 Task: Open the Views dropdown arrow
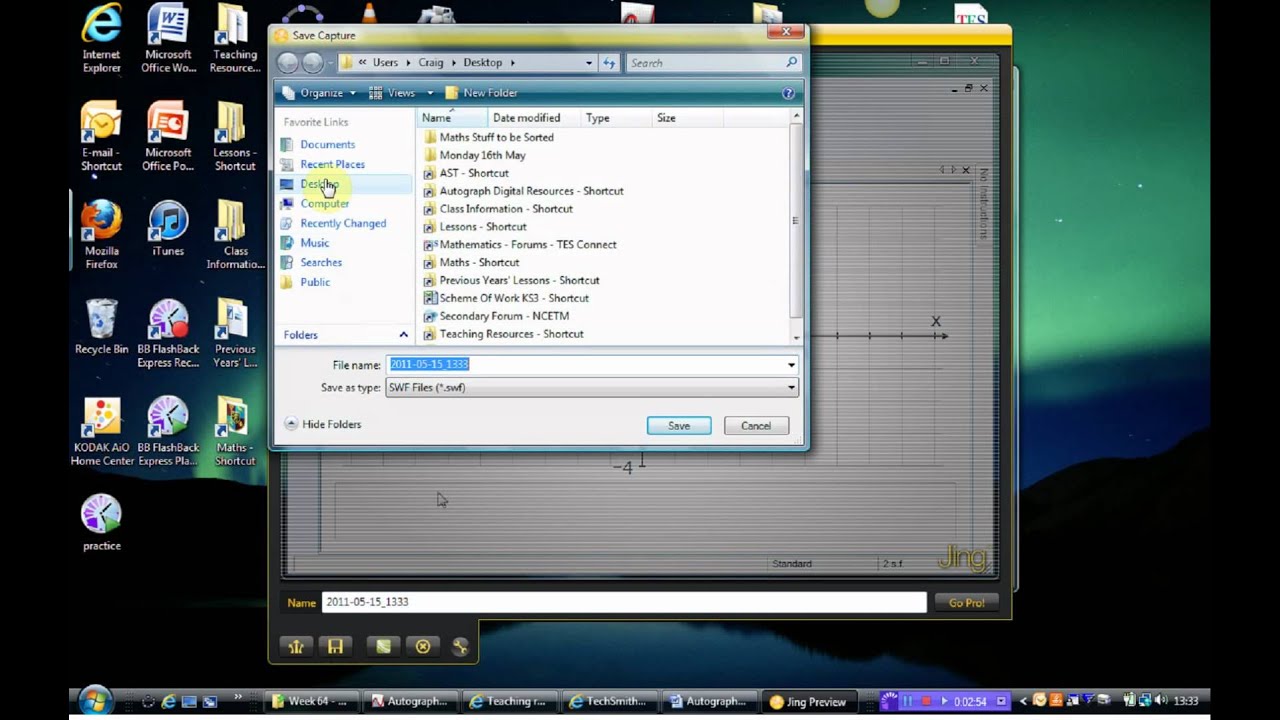[x=430, y=93]
